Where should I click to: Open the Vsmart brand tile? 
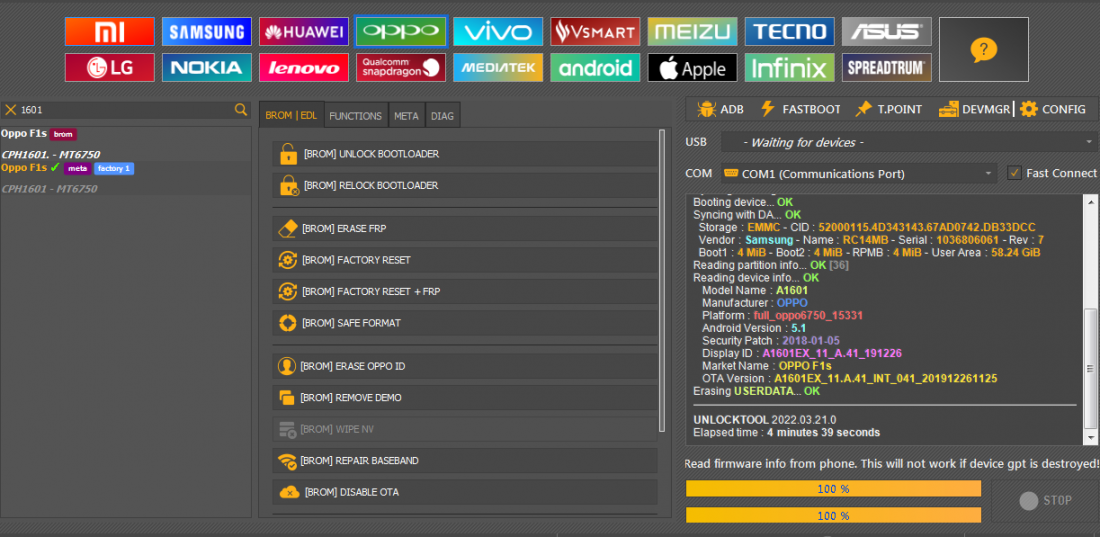(595, 32)
